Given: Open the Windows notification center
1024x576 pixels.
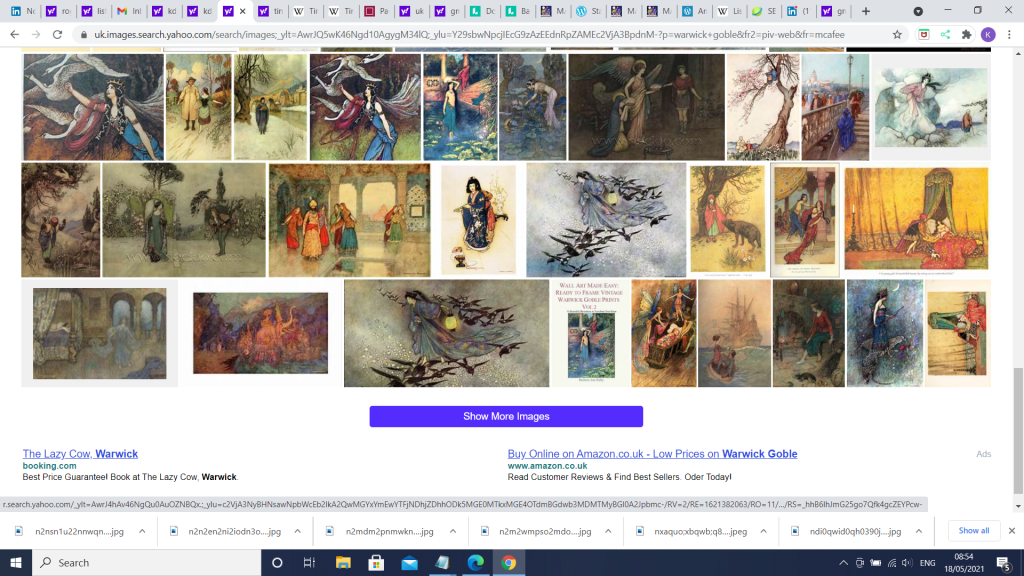Looking at the screenshot, I should 1002,562.
